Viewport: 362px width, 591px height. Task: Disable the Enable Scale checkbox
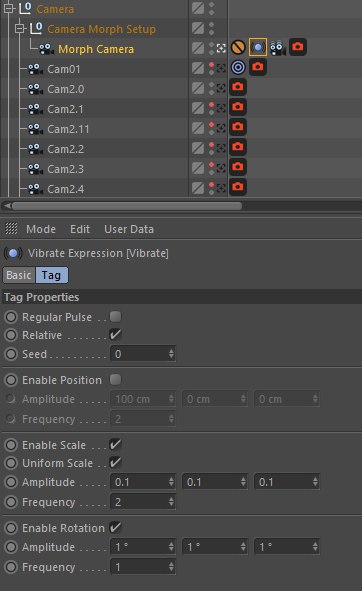point(115,444)
